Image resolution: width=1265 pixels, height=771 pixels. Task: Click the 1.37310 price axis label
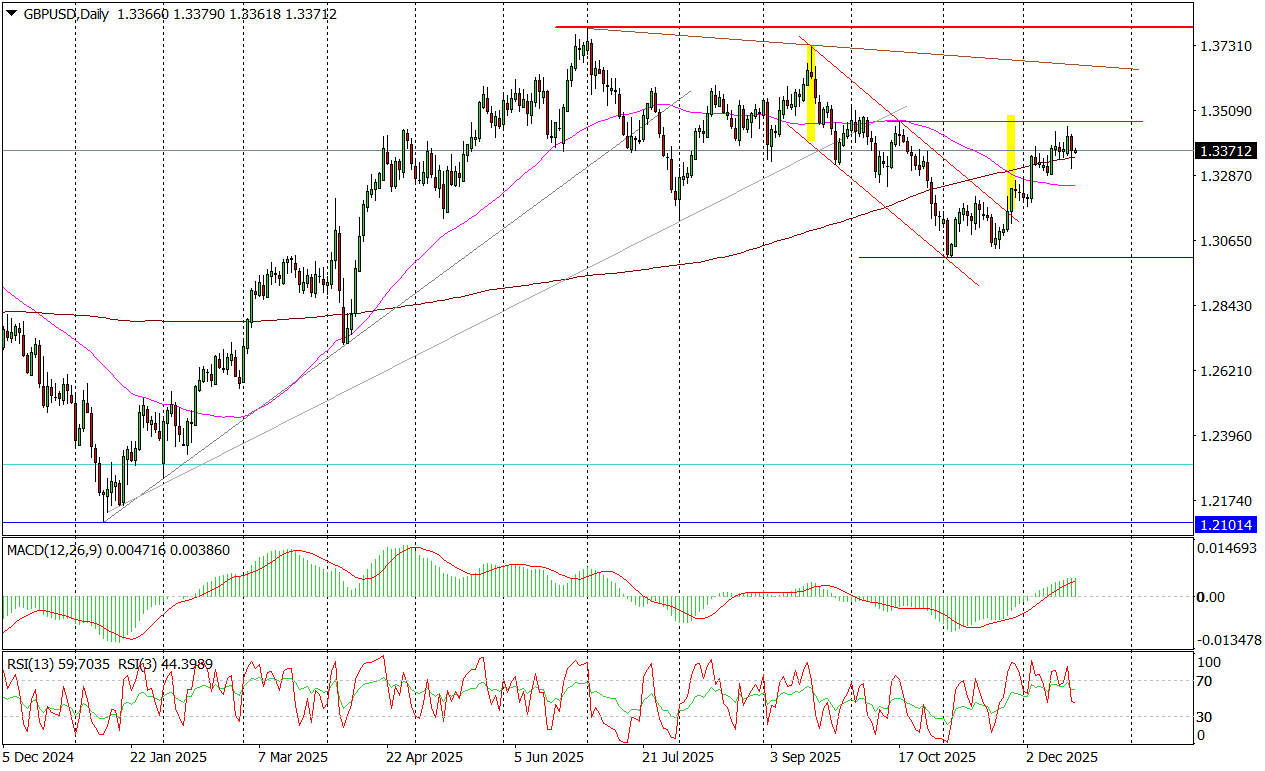[x=1226, y=46]
